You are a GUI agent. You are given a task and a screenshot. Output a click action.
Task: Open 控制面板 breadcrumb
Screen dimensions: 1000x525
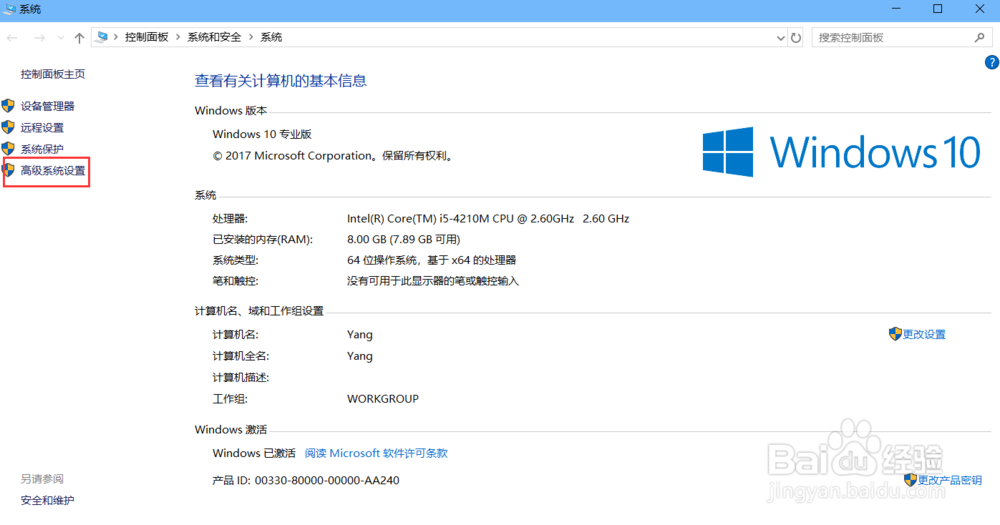point(147,38)
